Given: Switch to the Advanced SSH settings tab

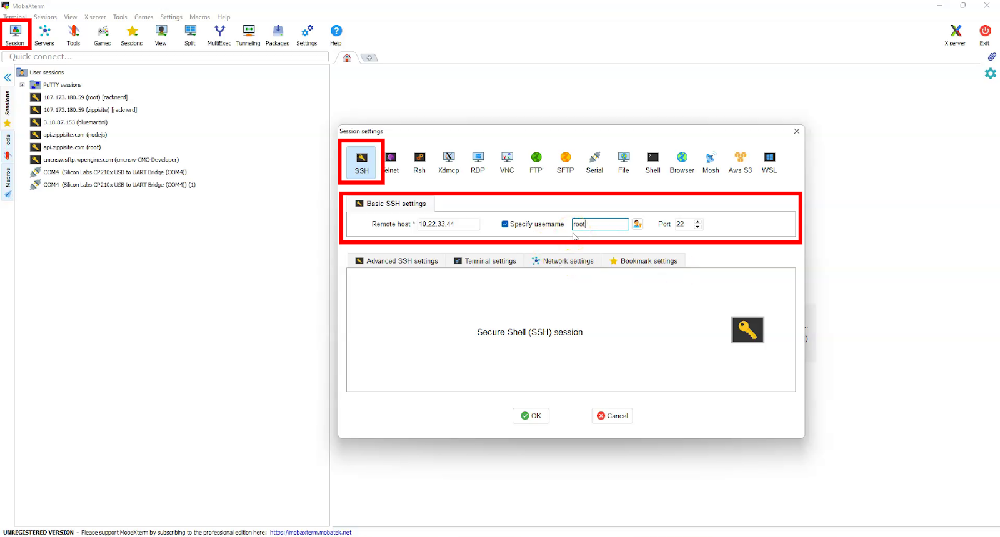Looking at the screenshot, I should click(x=397, y=261).
